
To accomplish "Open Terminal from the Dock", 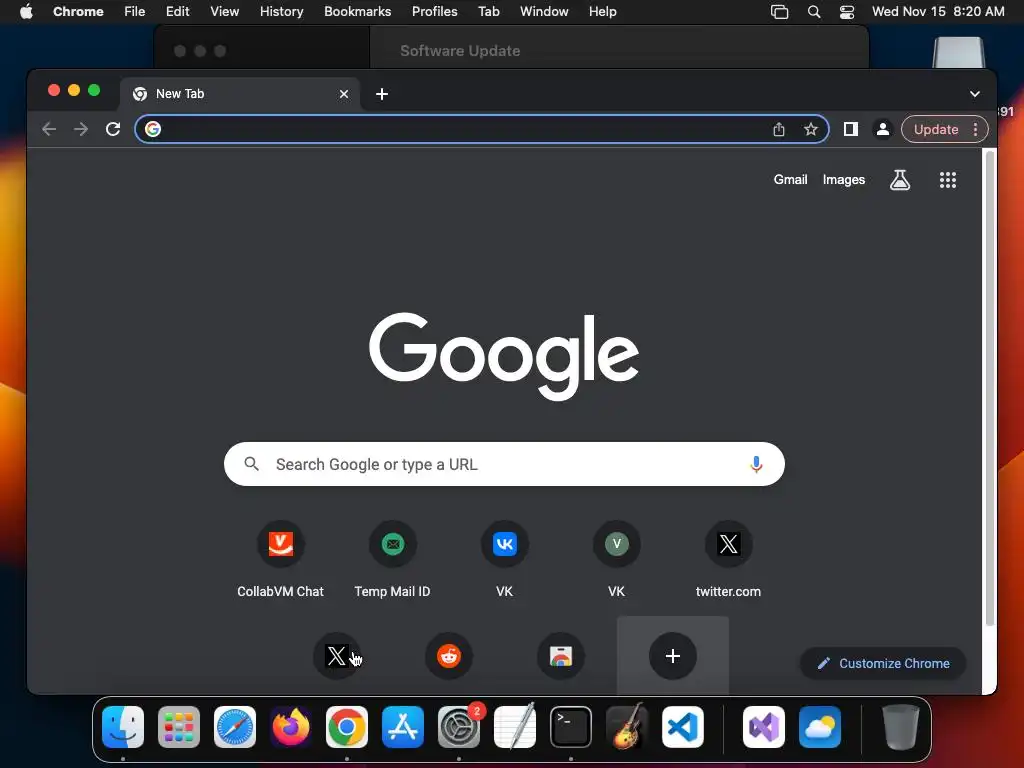I will [x=571, y=727].
